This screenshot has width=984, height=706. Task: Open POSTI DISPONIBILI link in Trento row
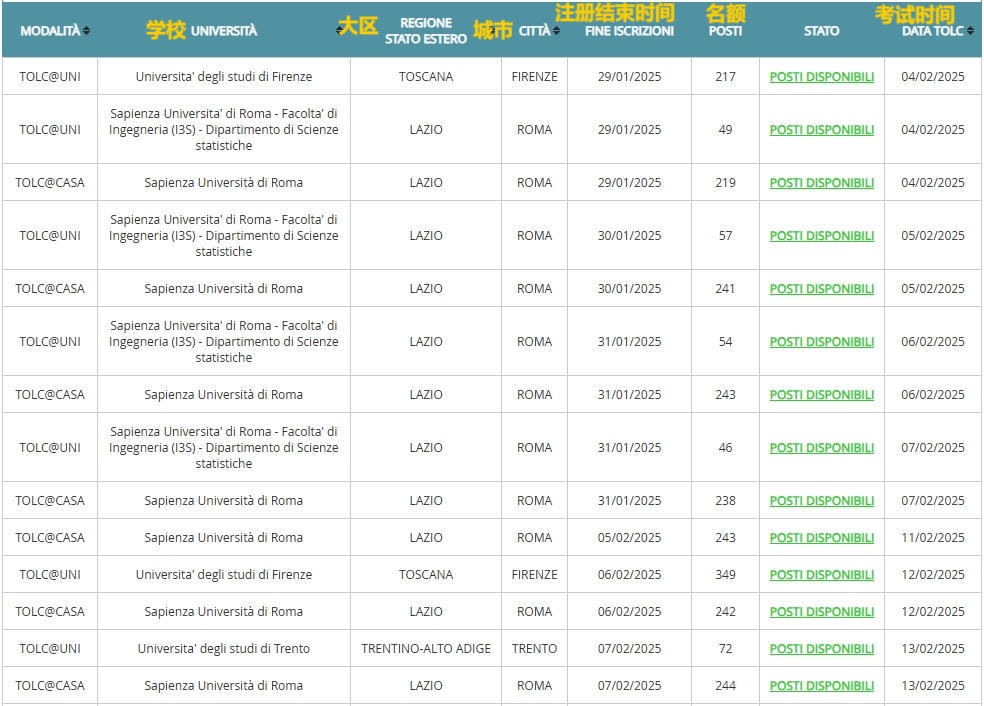[x=821, y=649]
